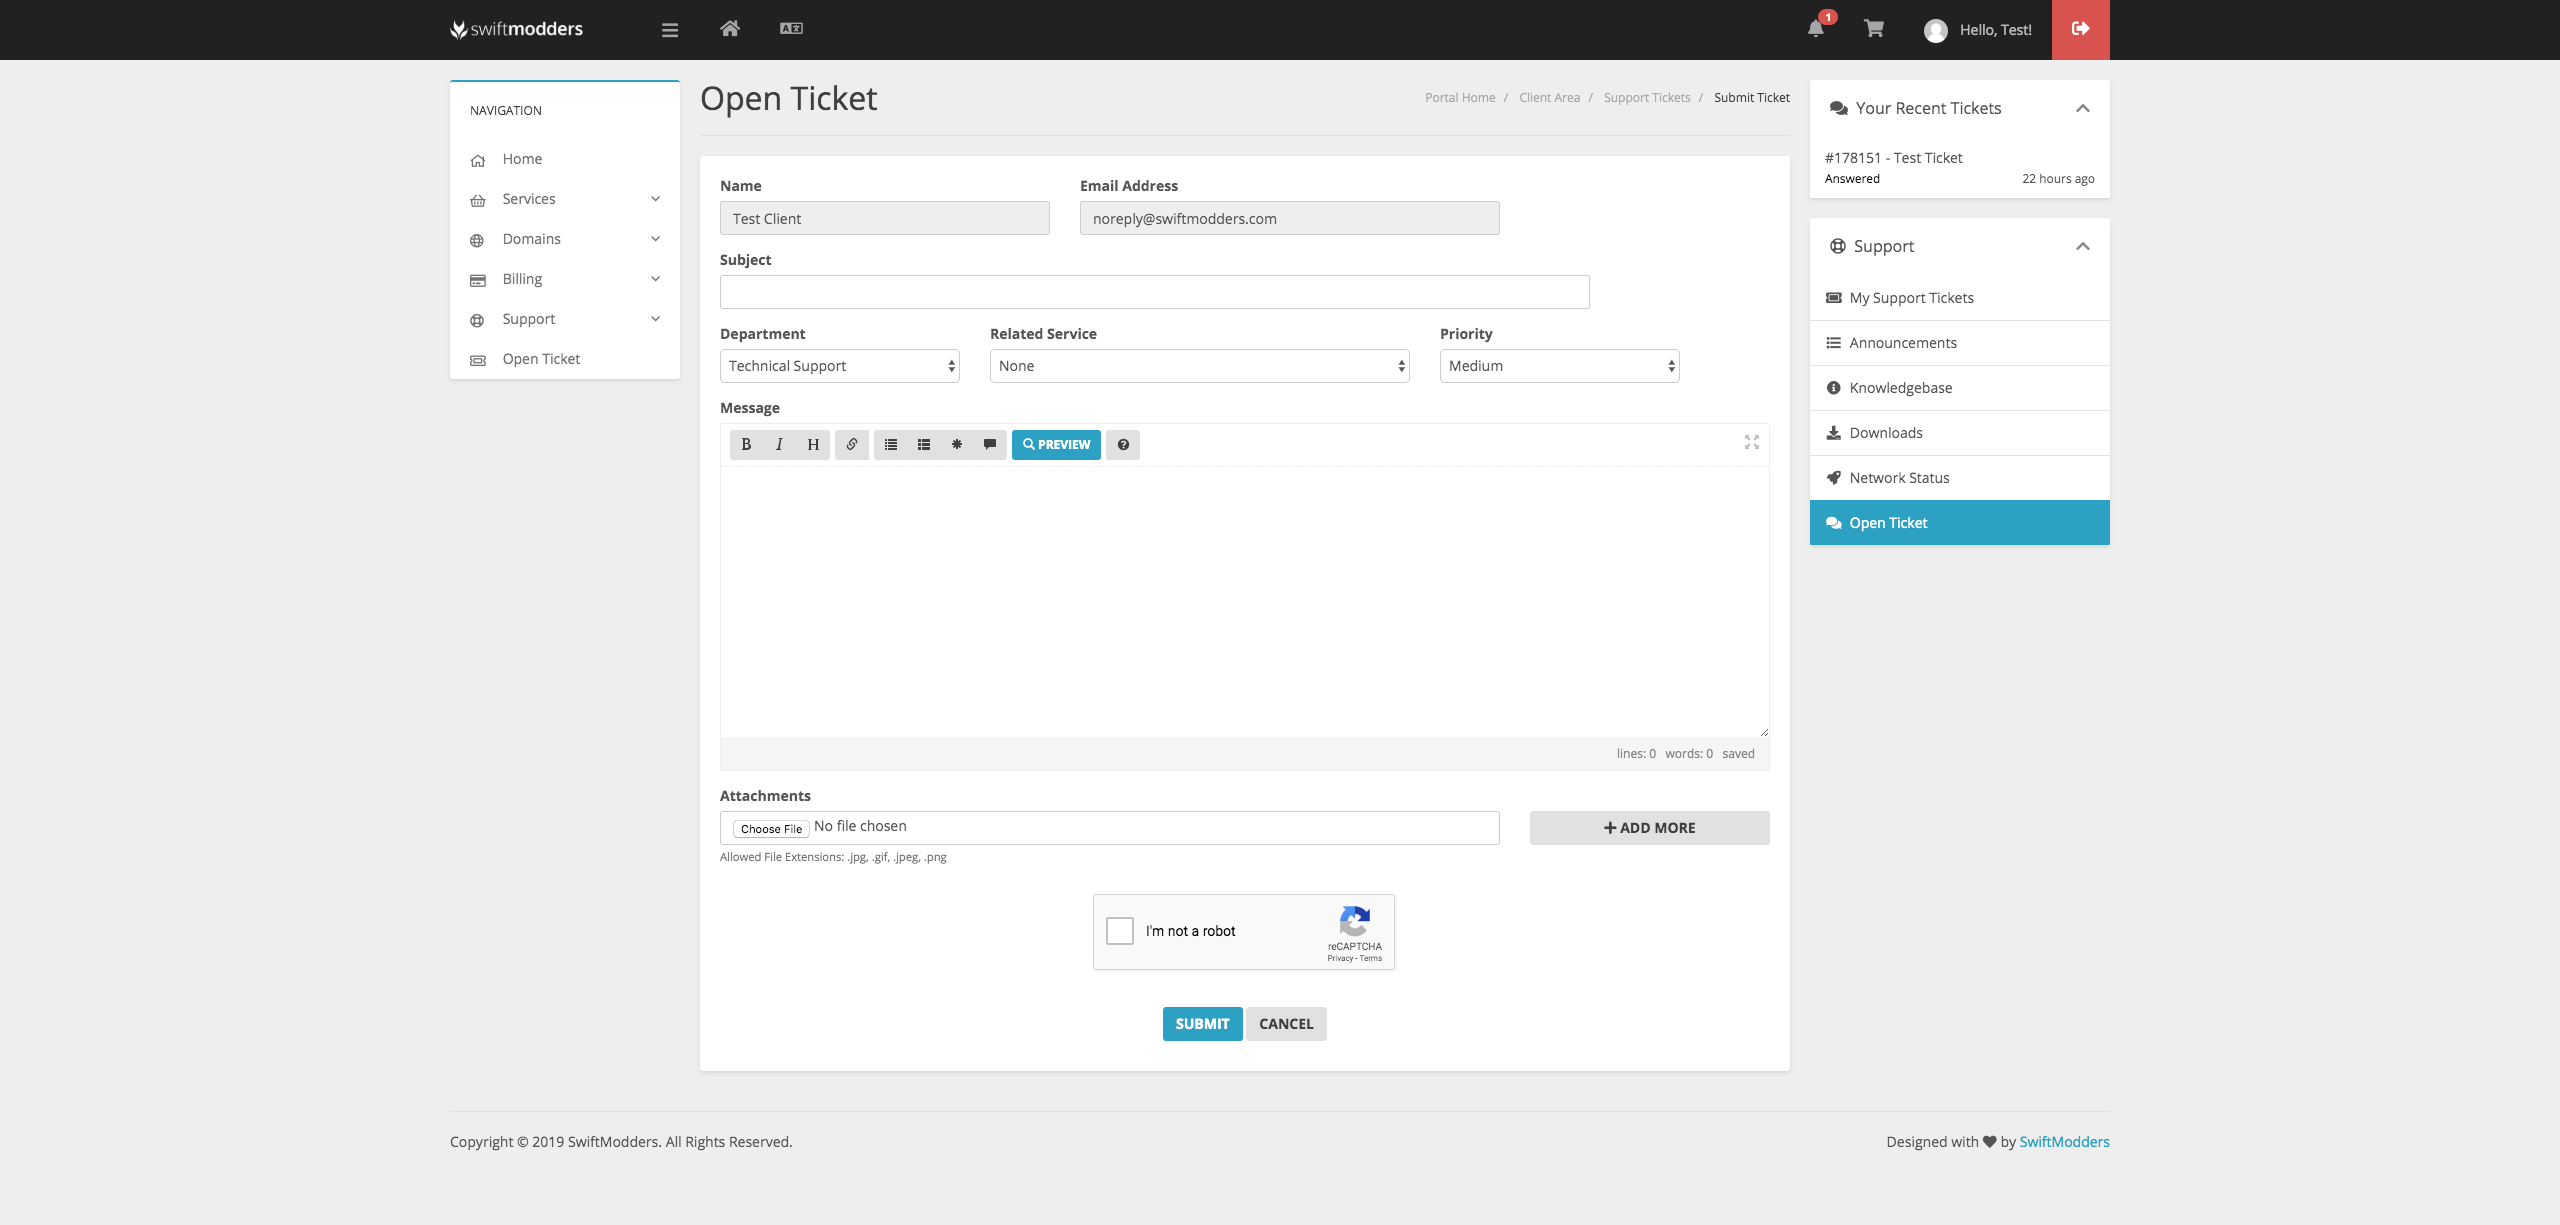
Task: Click the red logout icon
Action: (2080, 29)
